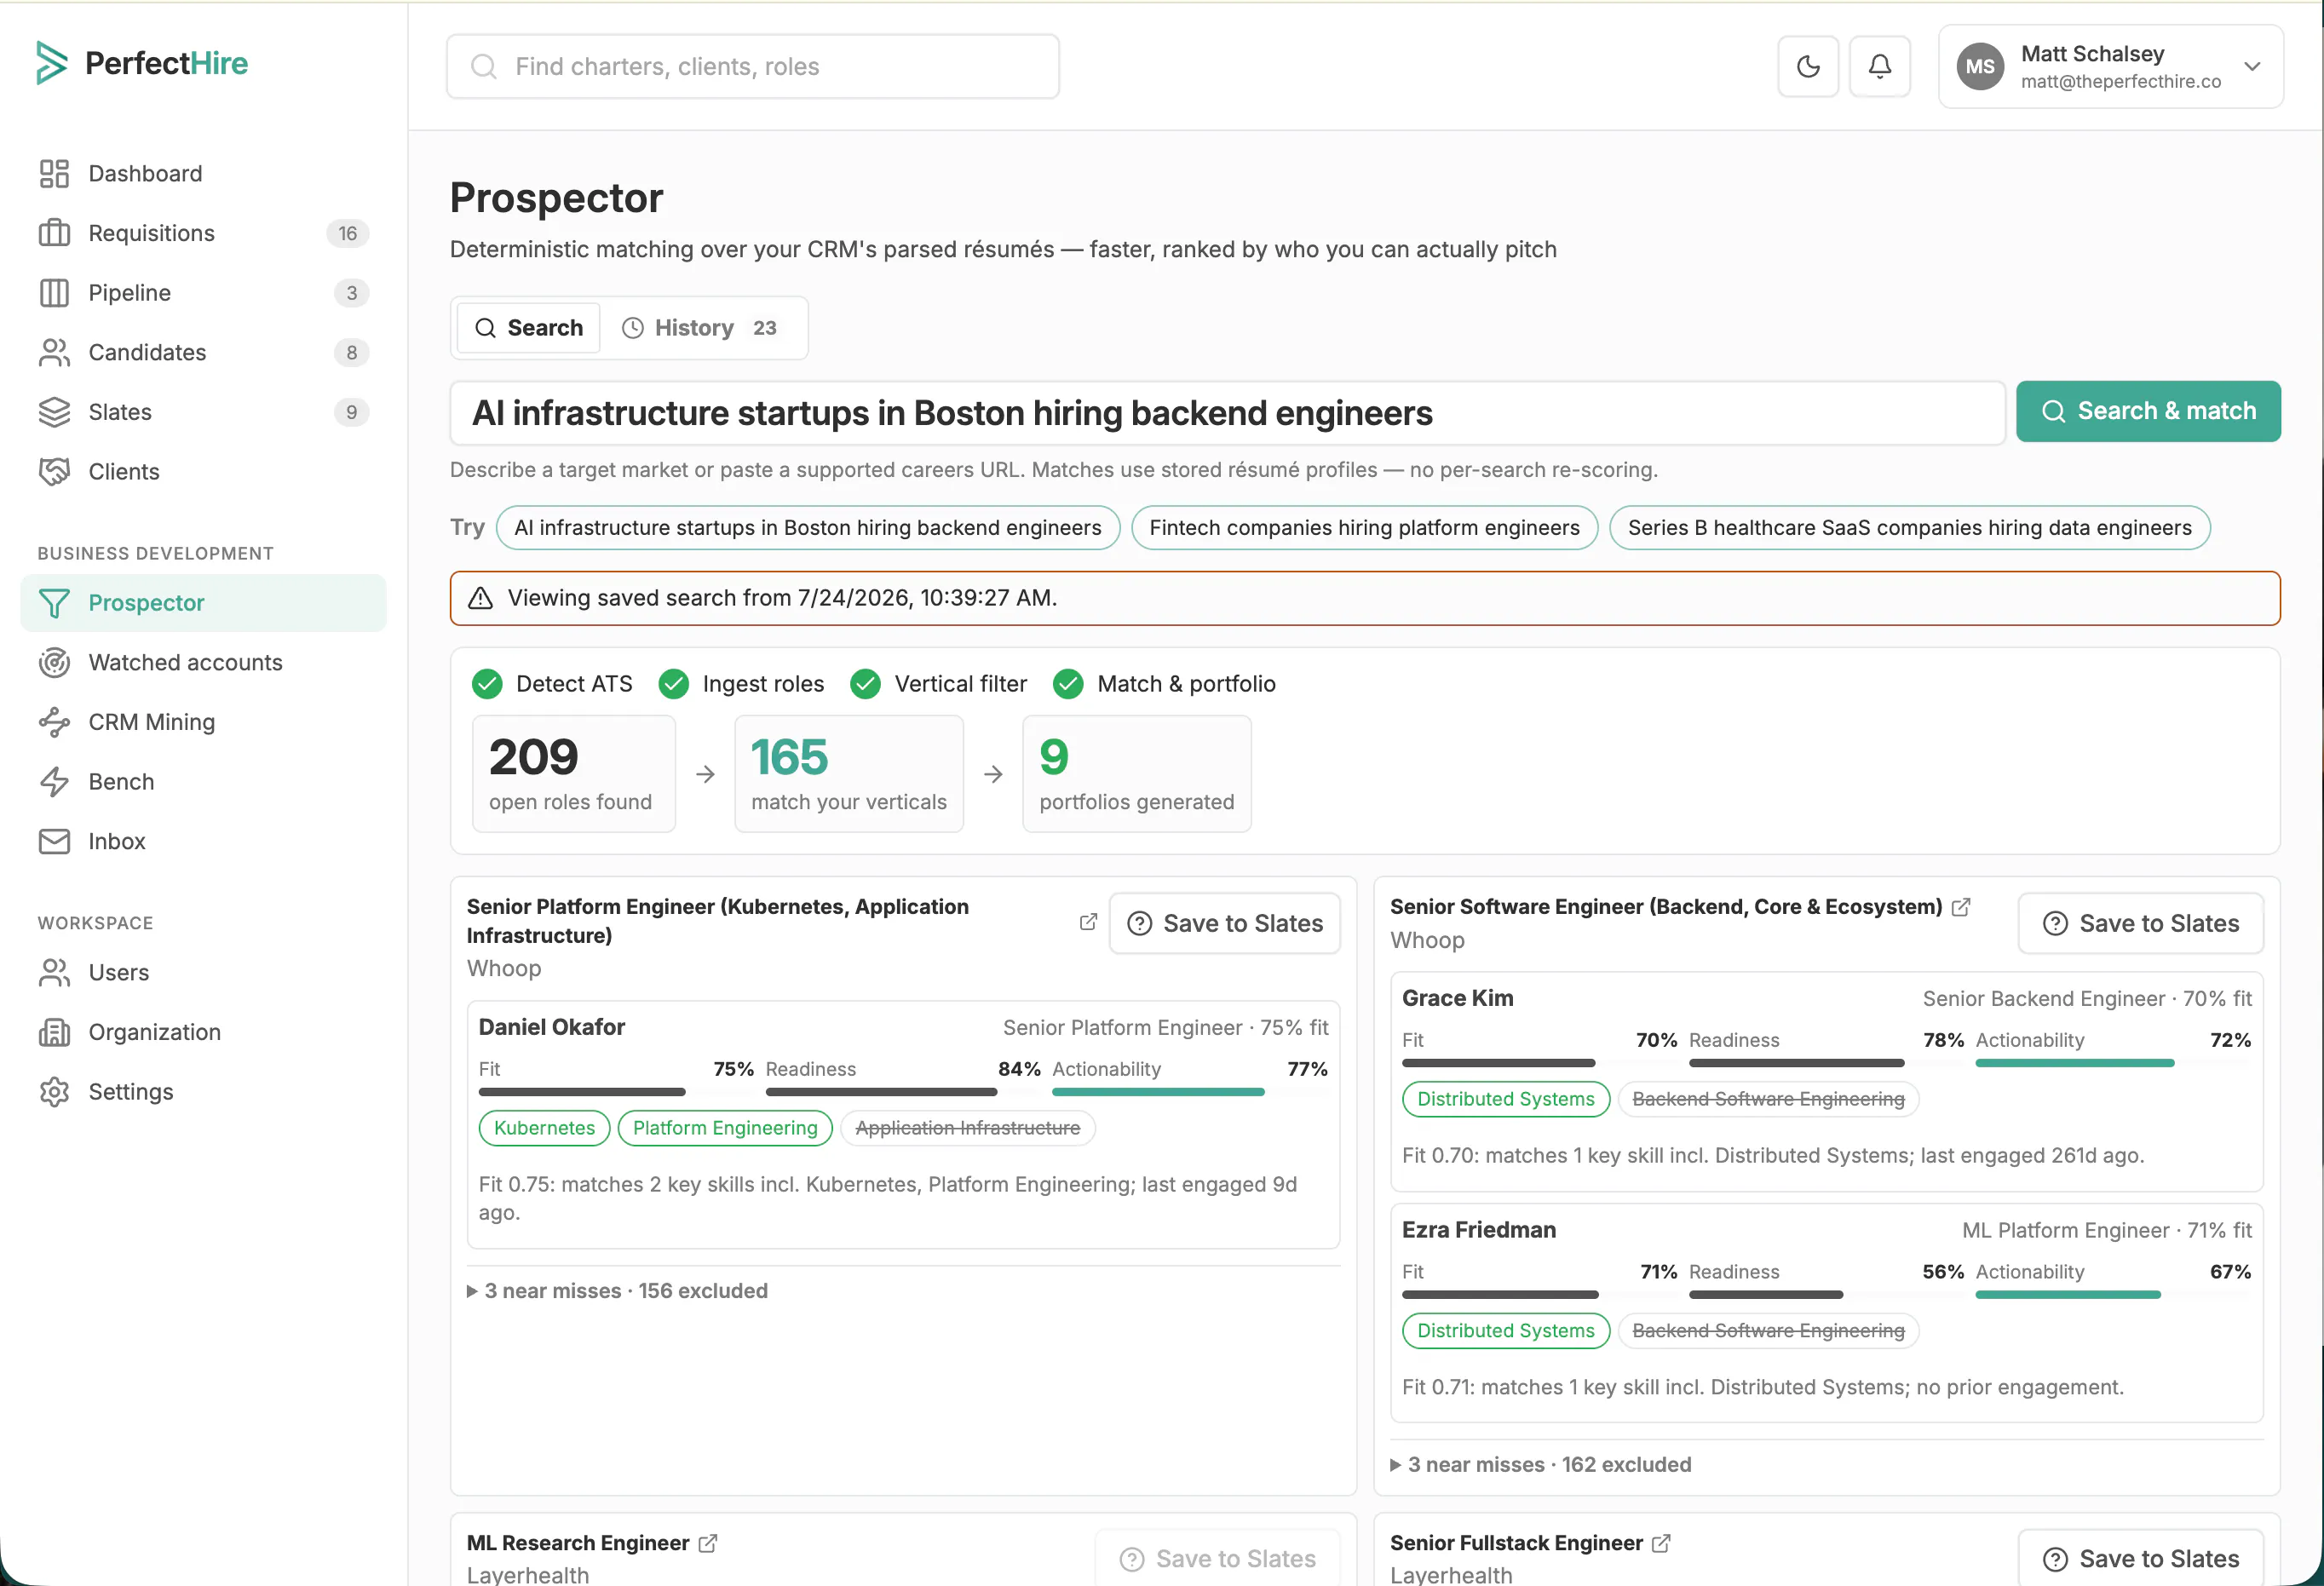Switch to the Search tab
The image size is (2324, 1586).
point(528,328)
